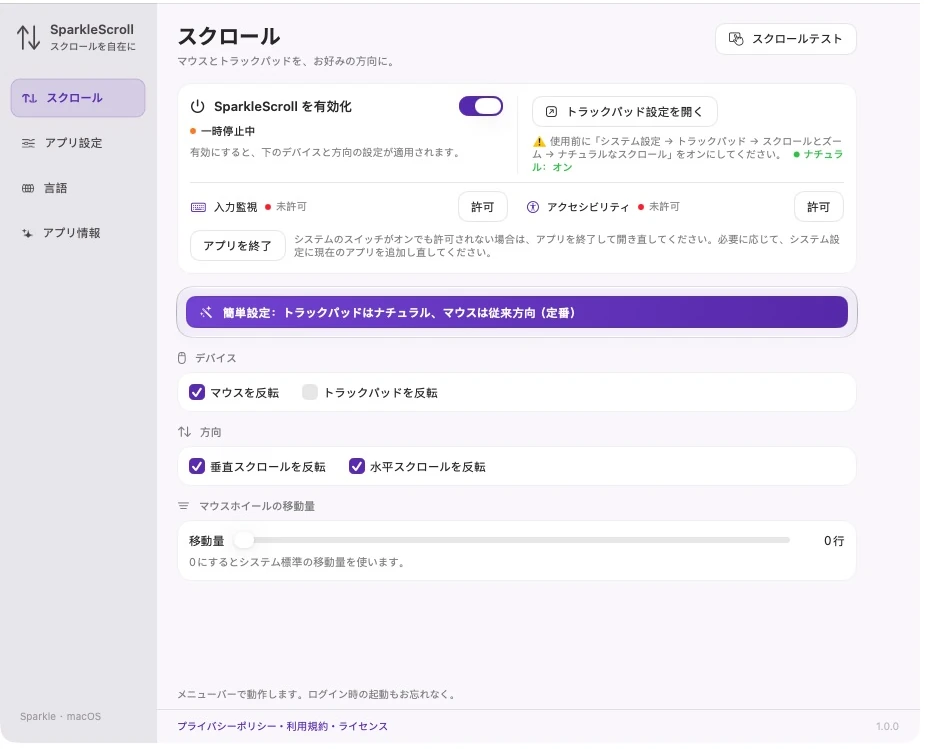This screenshot has height=749, width=928.
Task: Enable the トラックパッドを反転 checkbox
Action: (x=310, y=392)
